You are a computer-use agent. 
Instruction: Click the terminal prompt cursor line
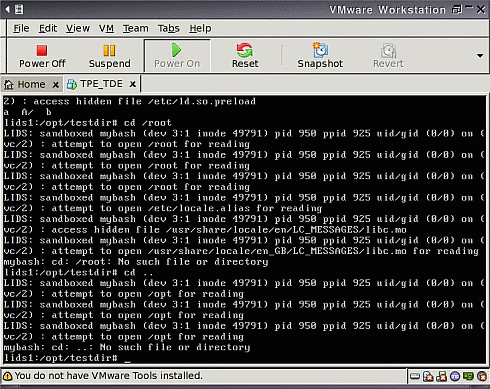67,358
